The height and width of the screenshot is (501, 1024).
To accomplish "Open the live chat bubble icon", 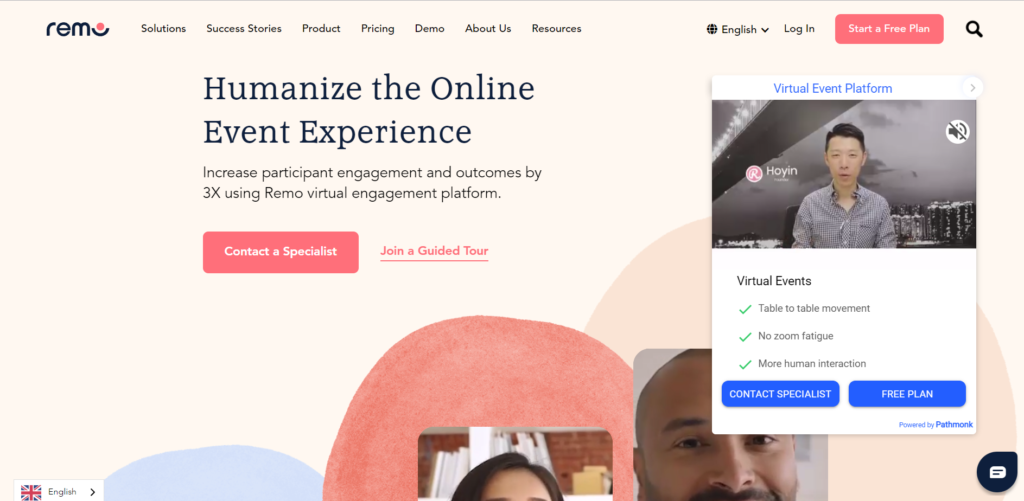I will [x=997, y=472].
